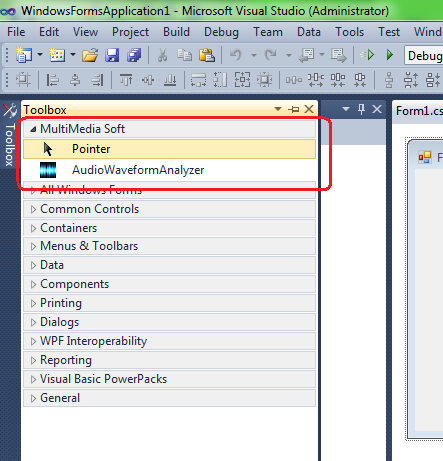This screenshot has width=443, height=461.
Task: Expand the Visual Basic PowerPacks group
Action: tap(169, 379)
